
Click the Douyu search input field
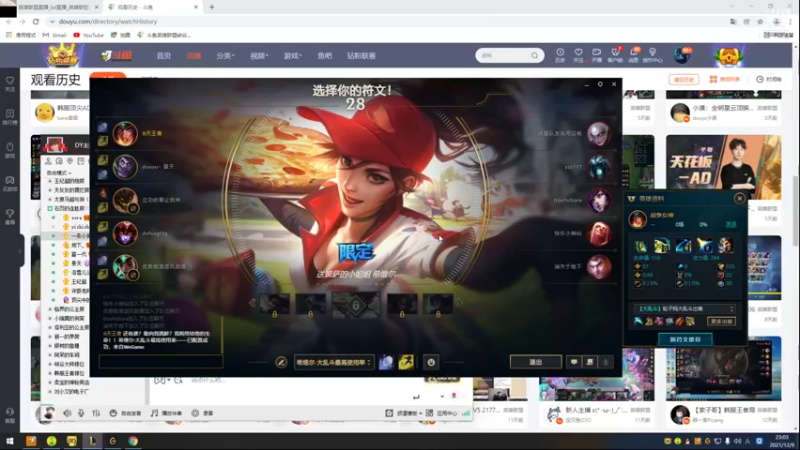point(504,55)
